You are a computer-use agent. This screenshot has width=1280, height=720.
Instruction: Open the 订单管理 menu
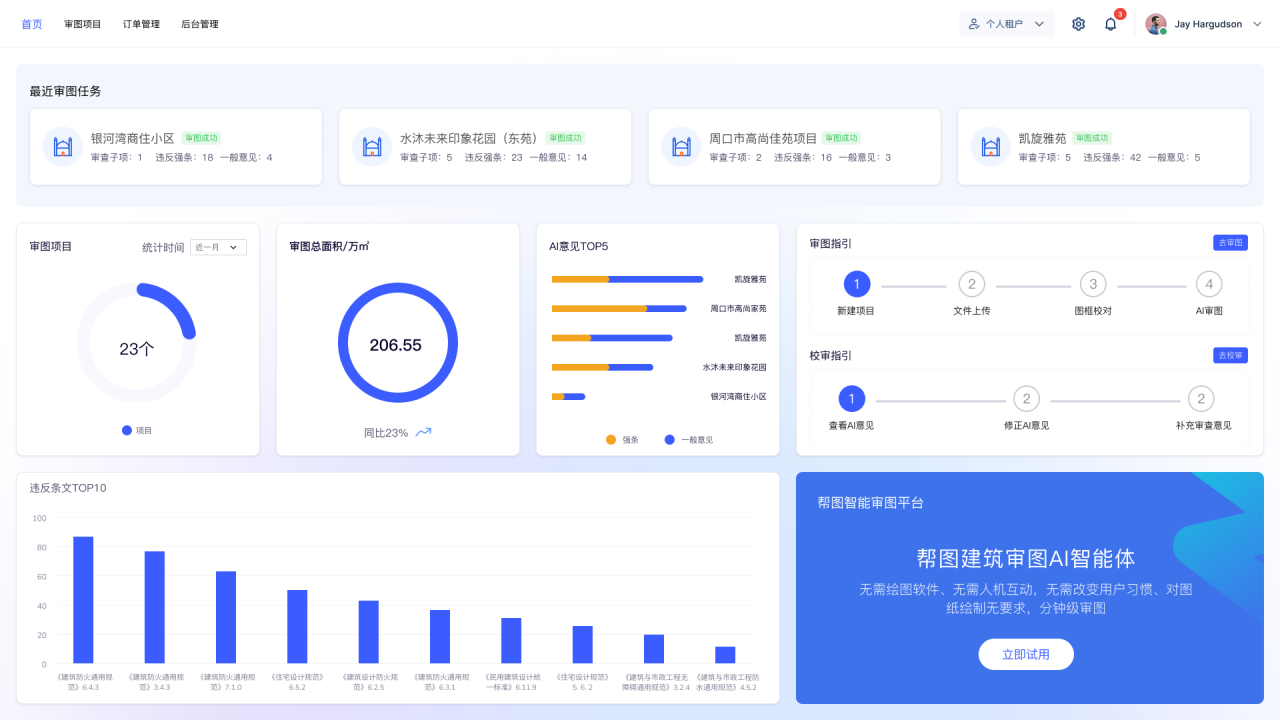pyautogui.click(x=141, y=24)
